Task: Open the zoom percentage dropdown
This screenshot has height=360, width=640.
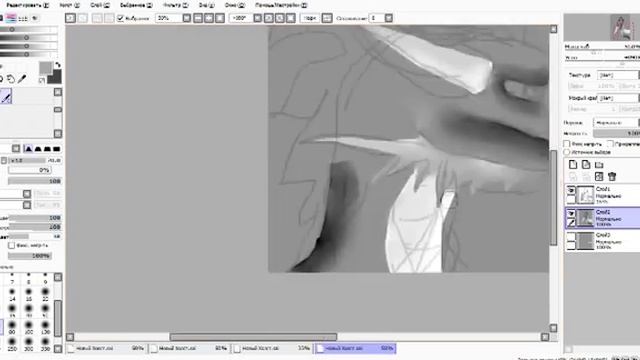Action: tap(187, 18)
